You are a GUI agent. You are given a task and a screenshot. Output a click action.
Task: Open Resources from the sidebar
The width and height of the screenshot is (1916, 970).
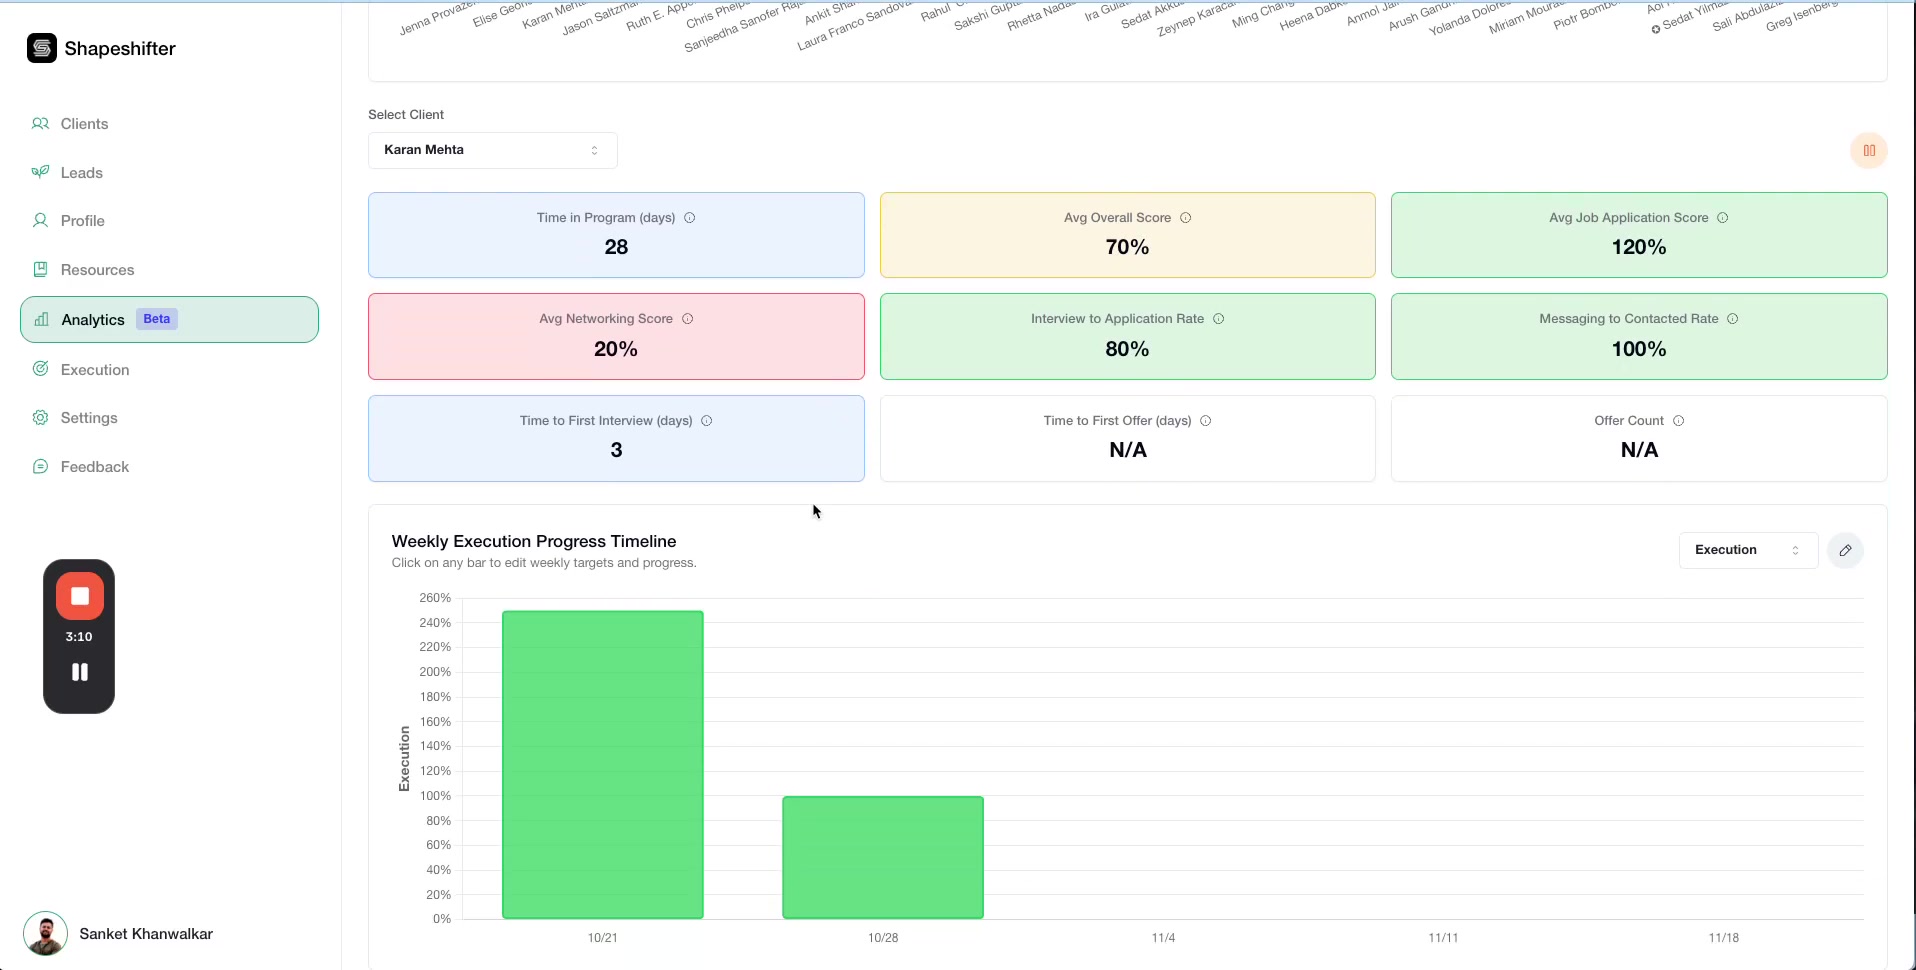point(97,270)
